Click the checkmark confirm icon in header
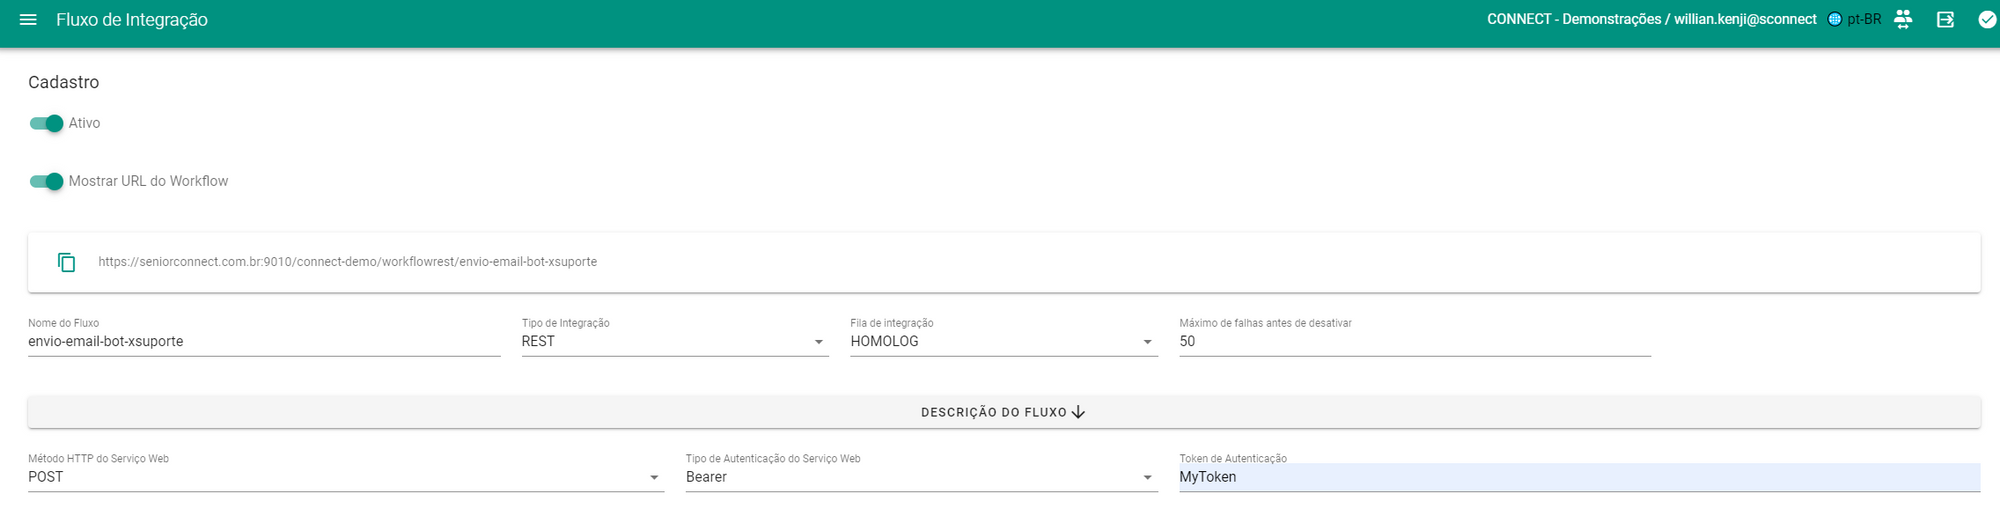Image resolution: width=2000 pixels, height=510 pixels. pyautogui.click(x=1987, y=20)
